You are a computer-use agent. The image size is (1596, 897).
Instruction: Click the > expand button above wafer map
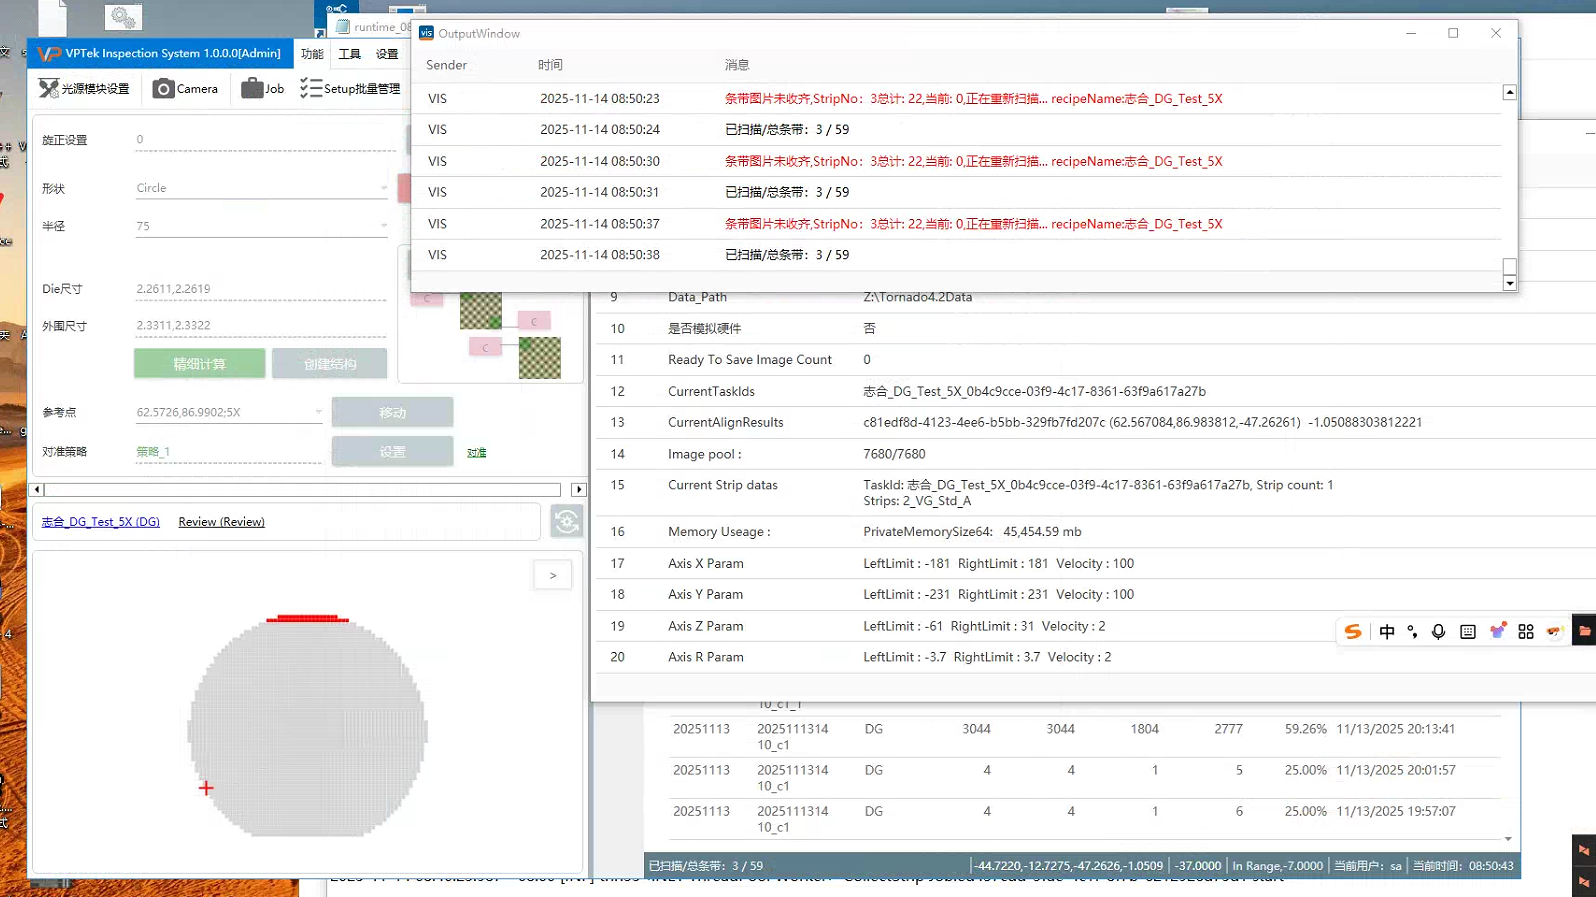point(553,575)
